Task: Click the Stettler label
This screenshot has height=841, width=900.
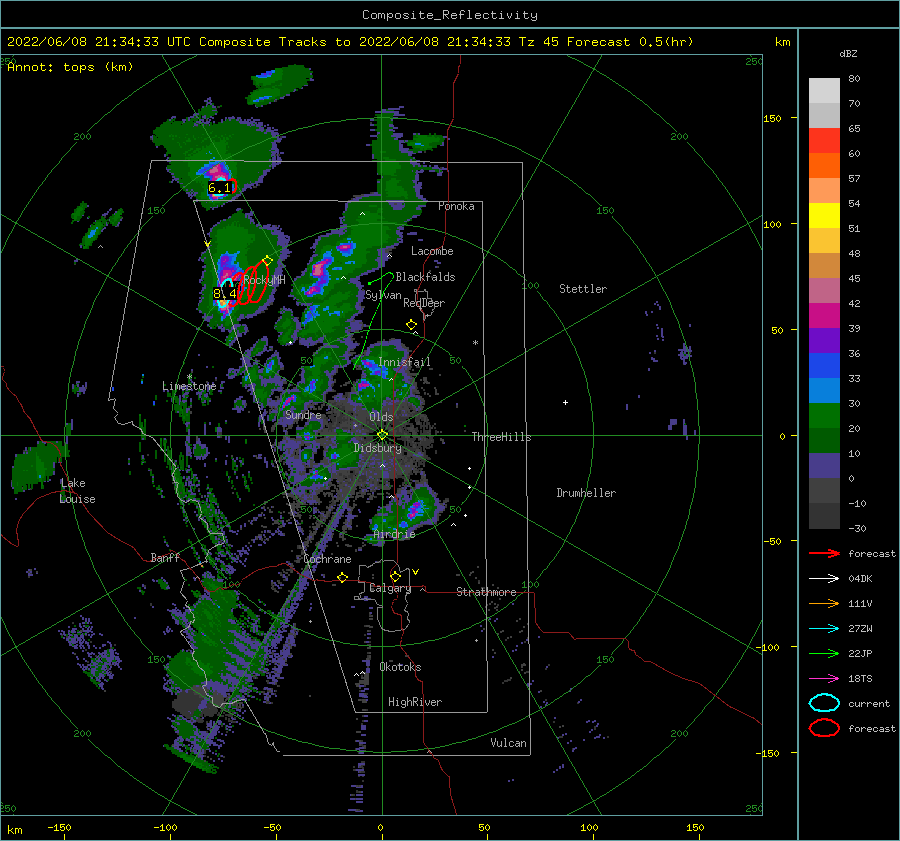Action: pyautogui.click(x=583, y=289)
